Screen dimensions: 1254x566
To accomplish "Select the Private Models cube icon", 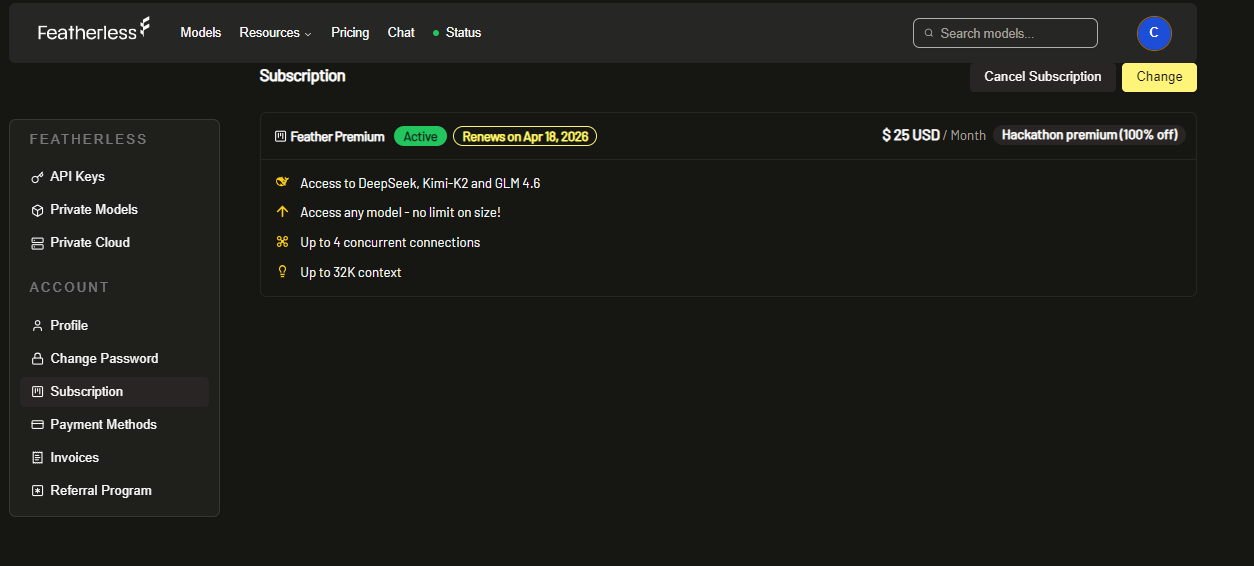I will pos(37,210).
